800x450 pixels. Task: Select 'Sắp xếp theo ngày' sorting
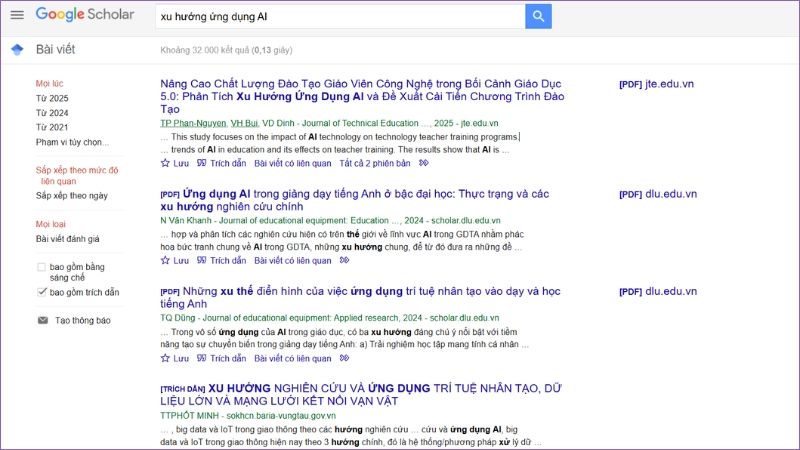pos(72,195)
